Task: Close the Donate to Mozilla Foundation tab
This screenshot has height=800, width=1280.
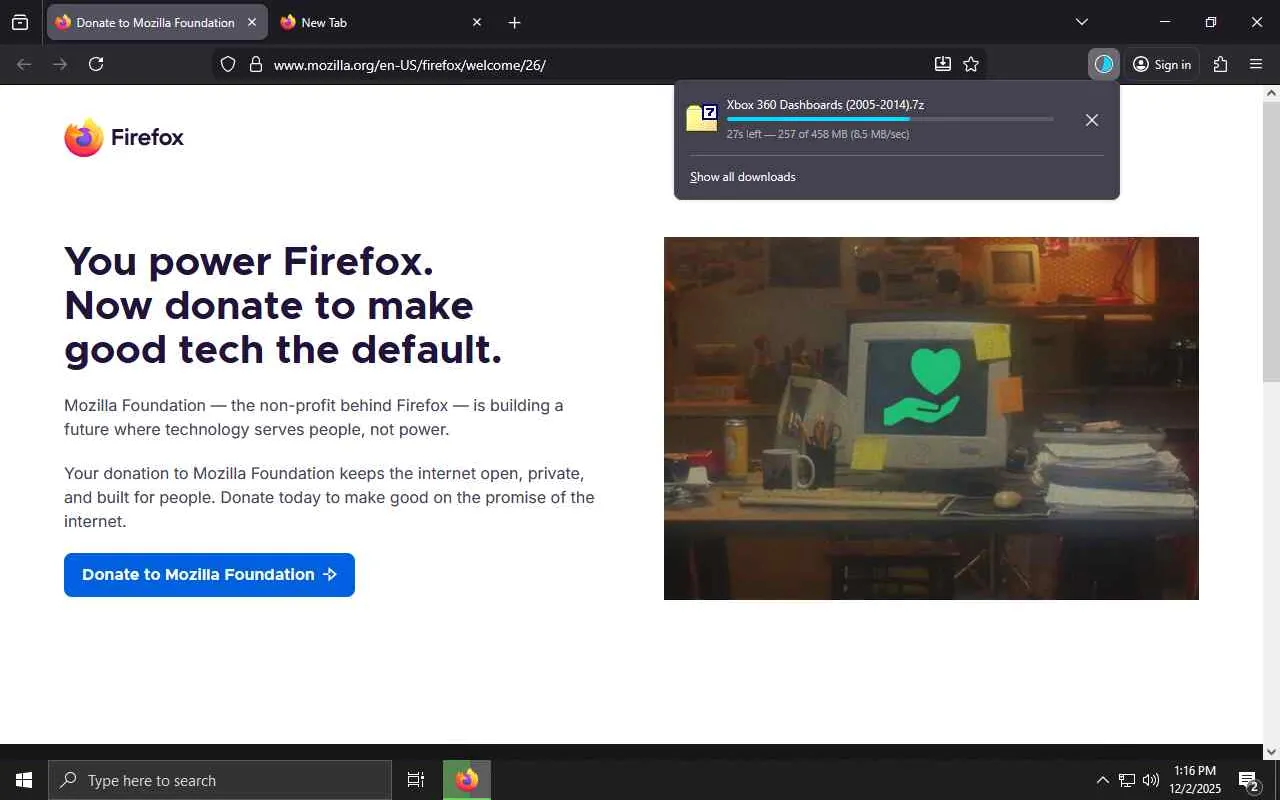Action: pyautogui.click(x=252, y=22)
